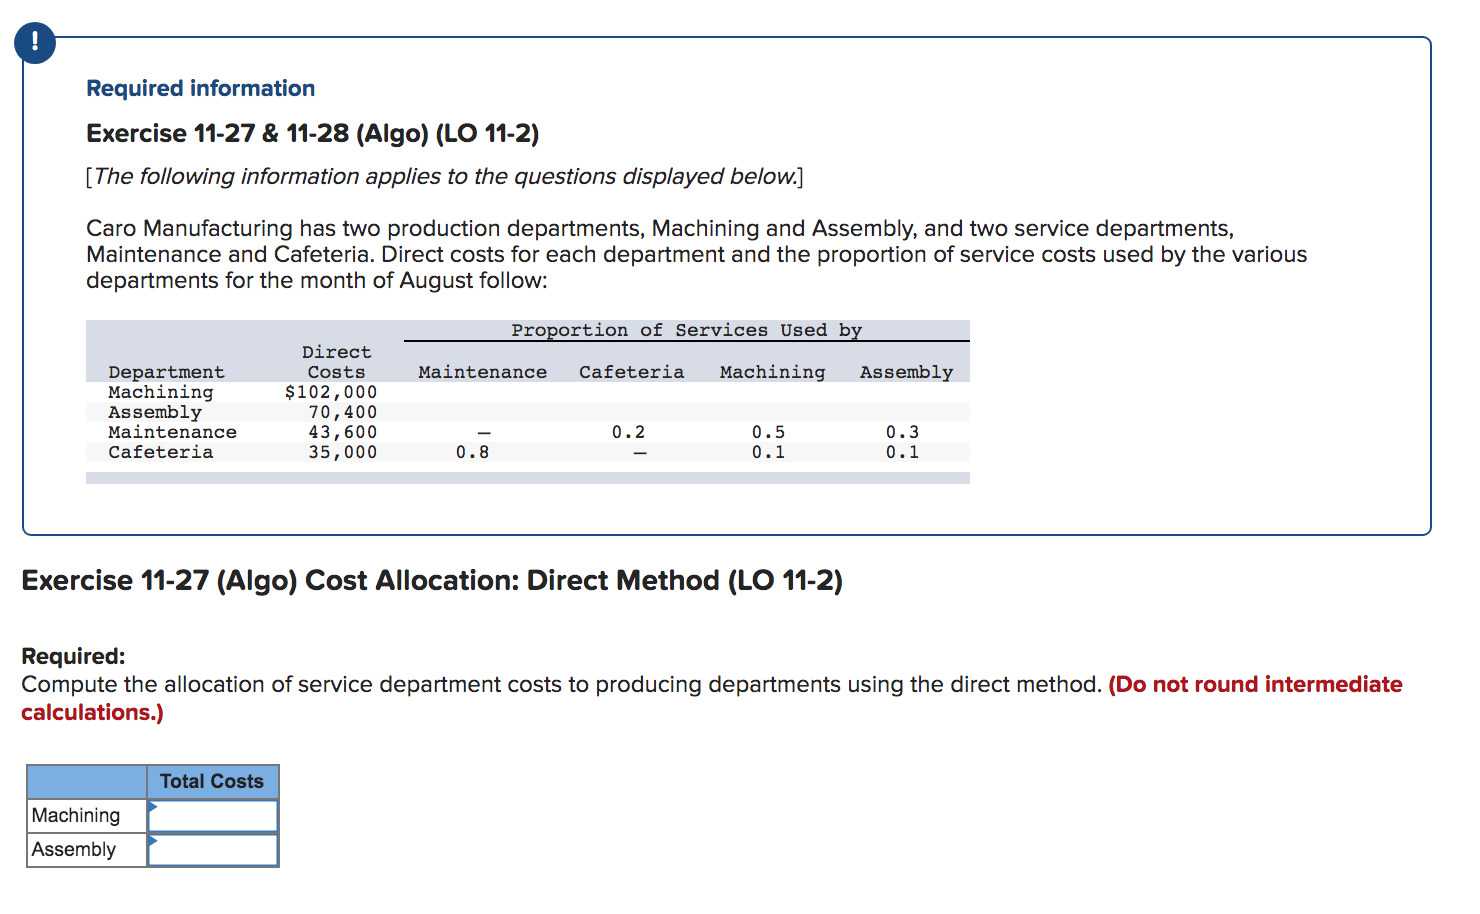Select the Maintenance column heading
This screenshot has height=914, width=1480.
(x=482, y=371)
